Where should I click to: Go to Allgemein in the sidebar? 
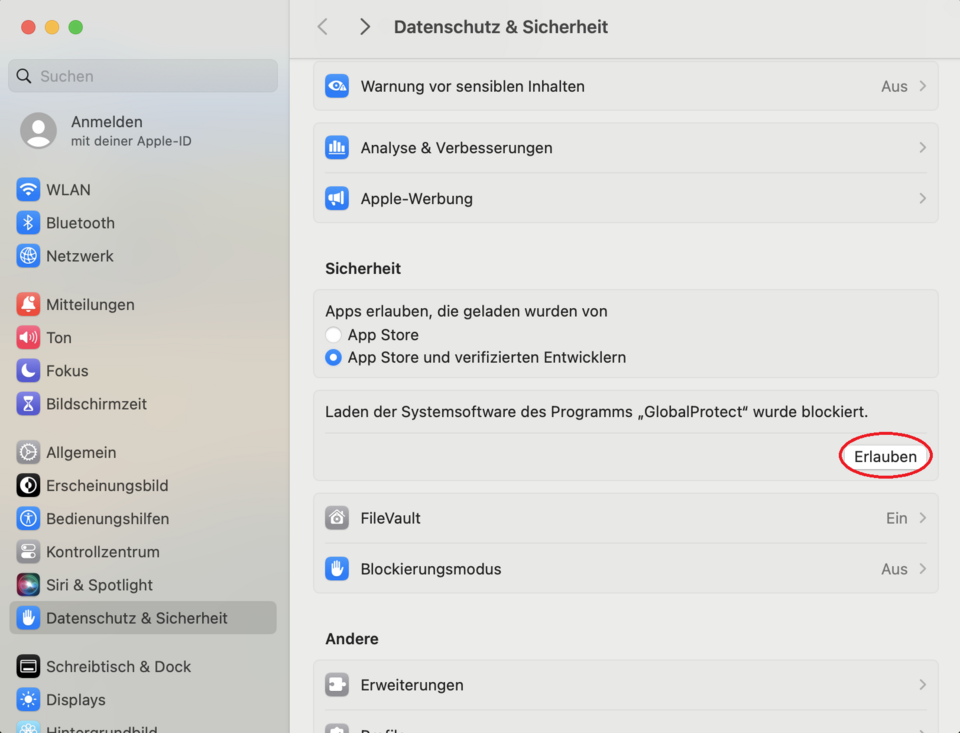click(81, 452)
